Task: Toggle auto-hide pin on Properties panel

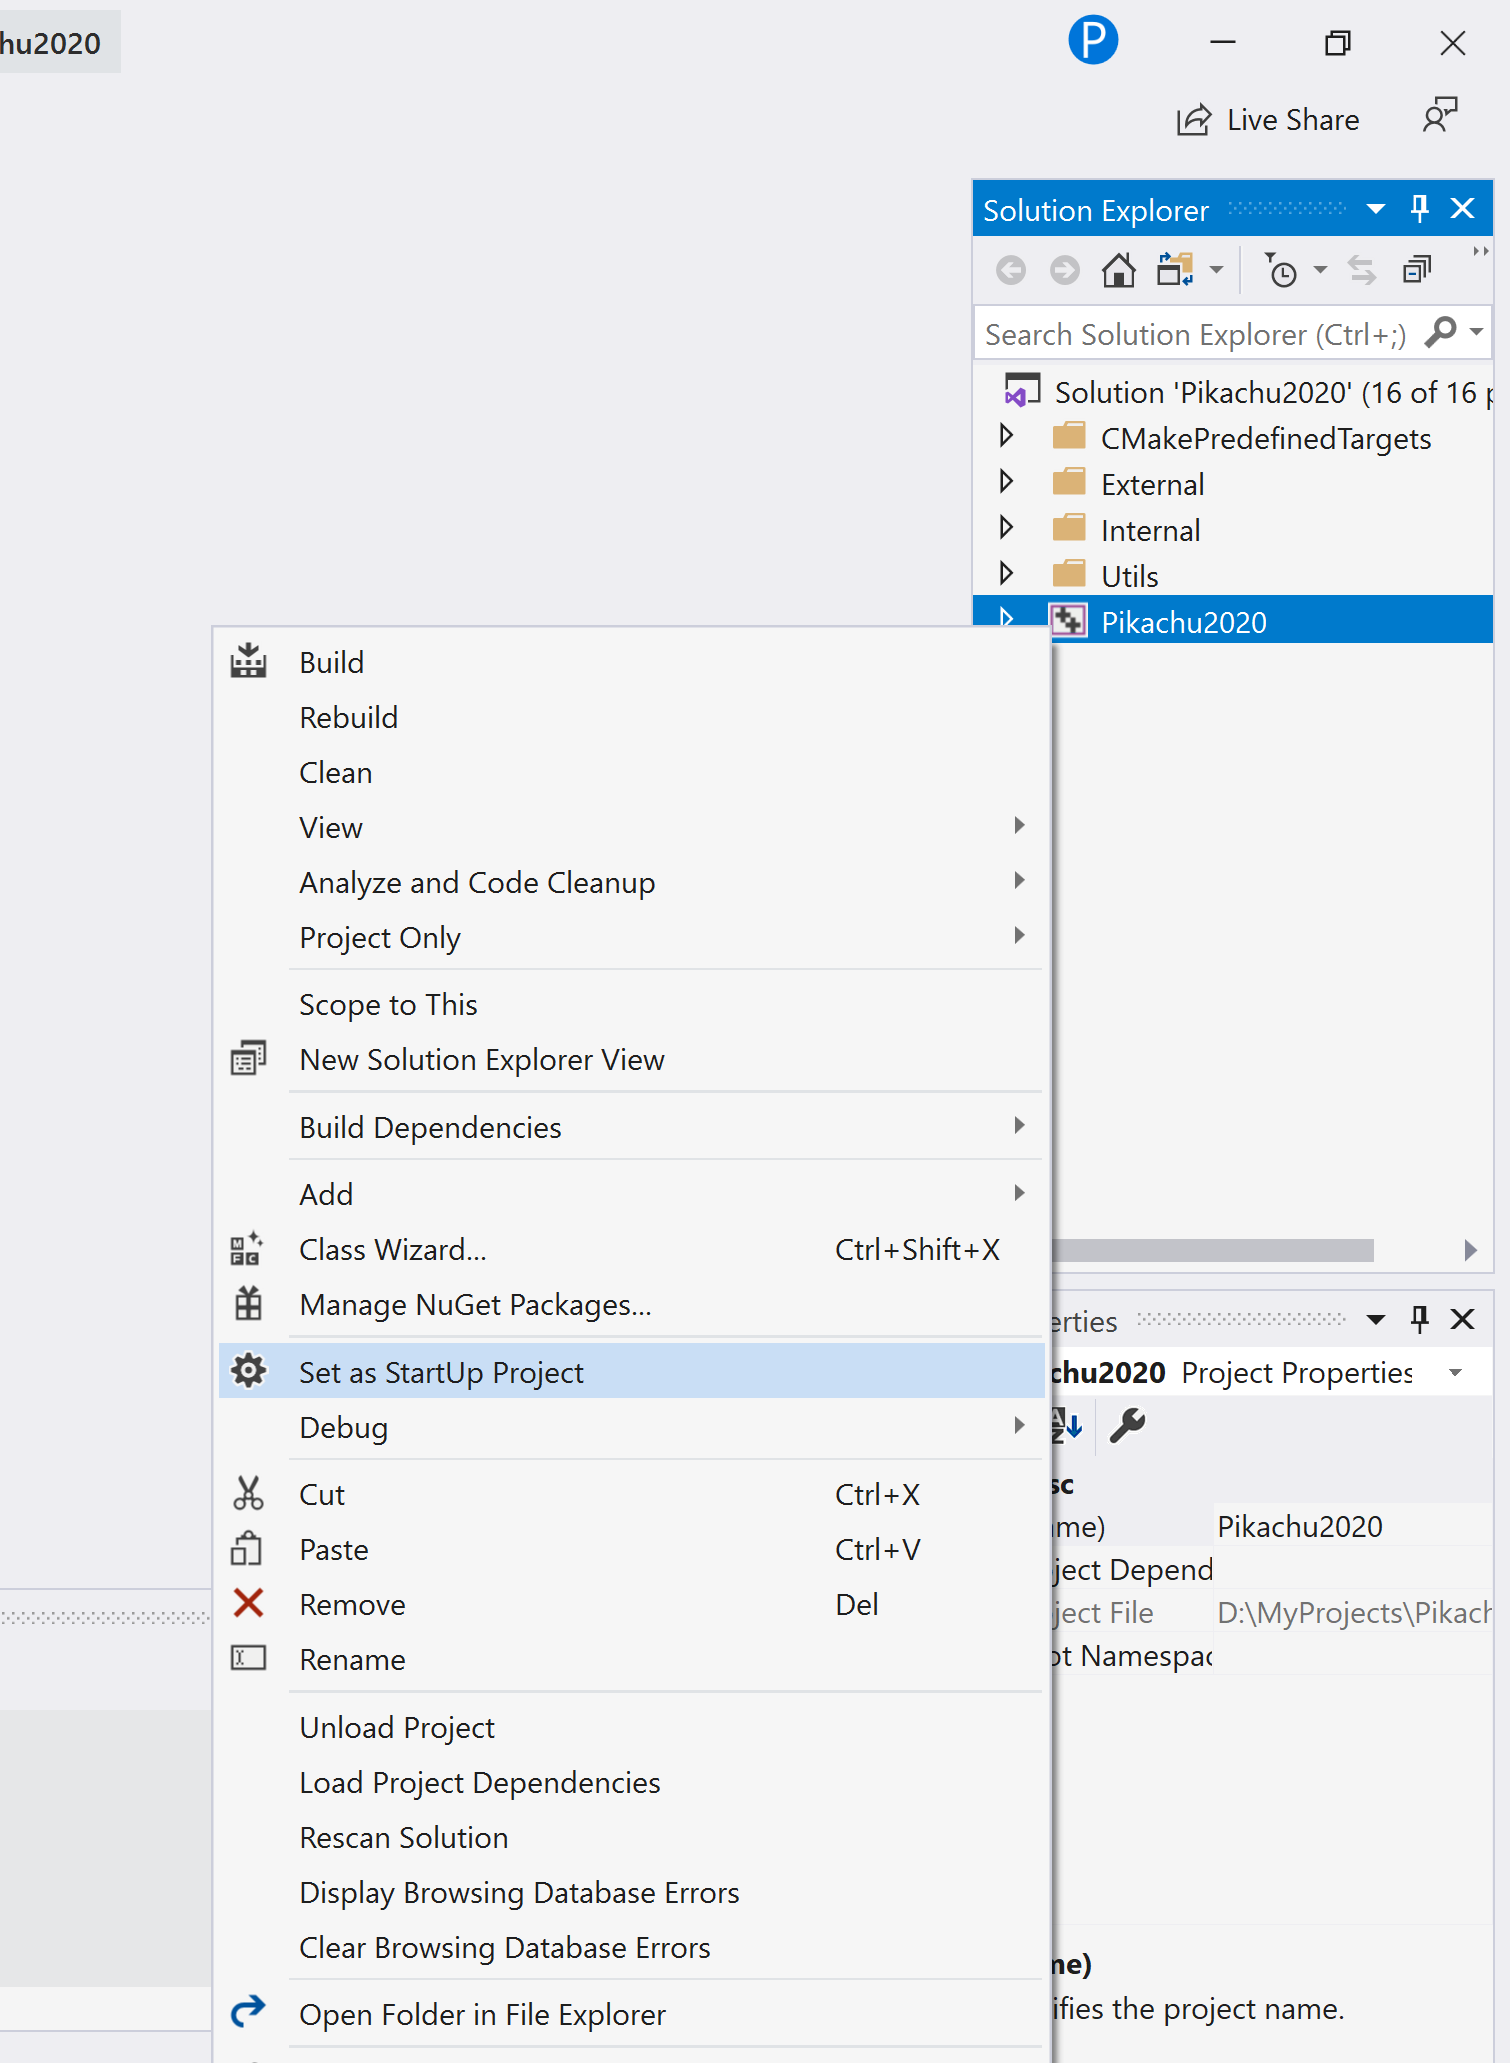Action: (1419, 1320)
